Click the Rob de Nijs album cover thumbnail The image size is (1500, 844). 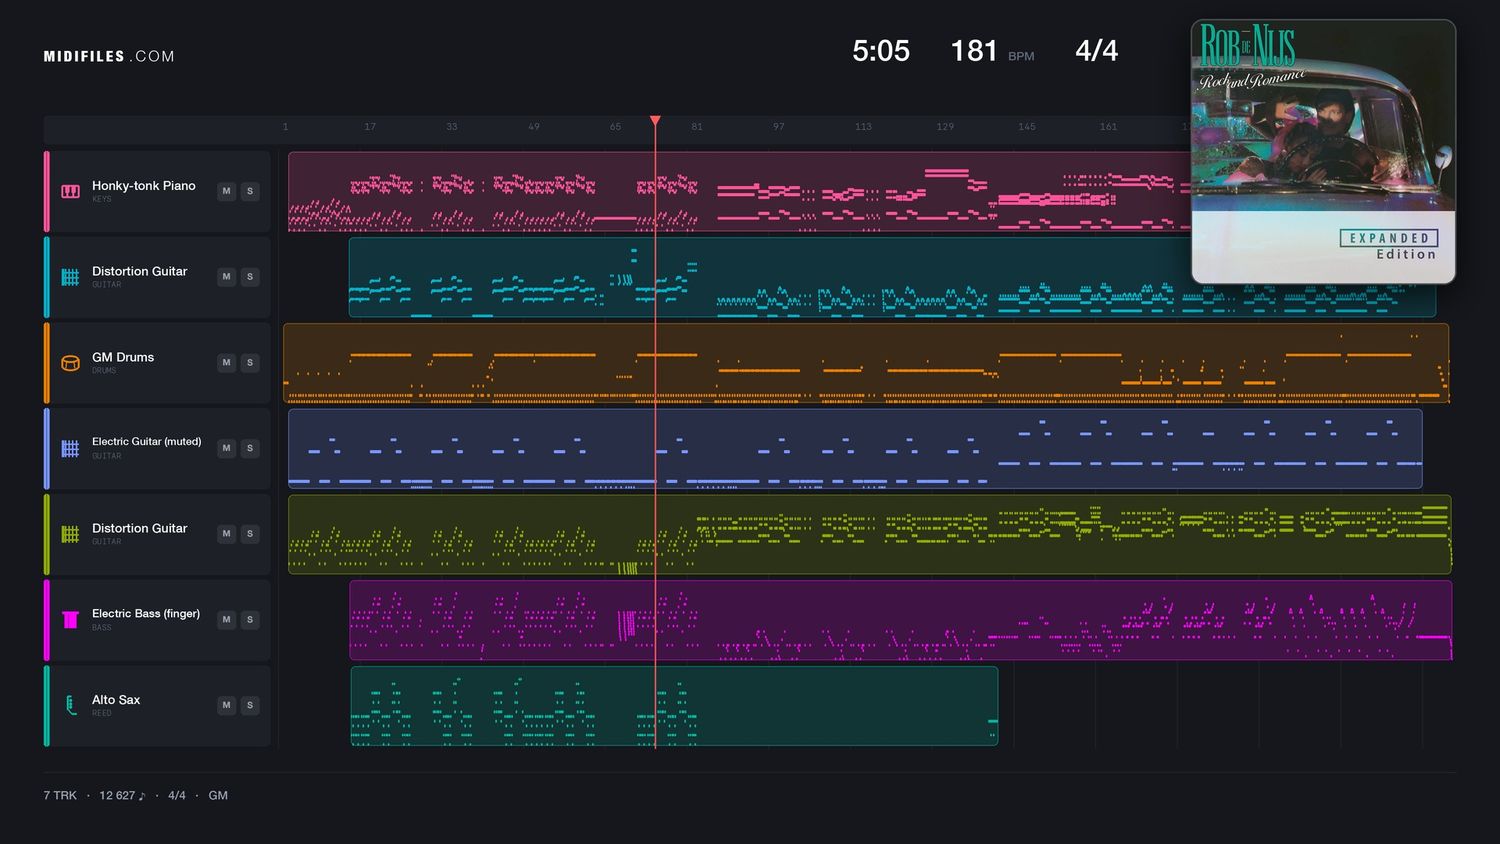pyautogui.click(x=1323, y=152)
